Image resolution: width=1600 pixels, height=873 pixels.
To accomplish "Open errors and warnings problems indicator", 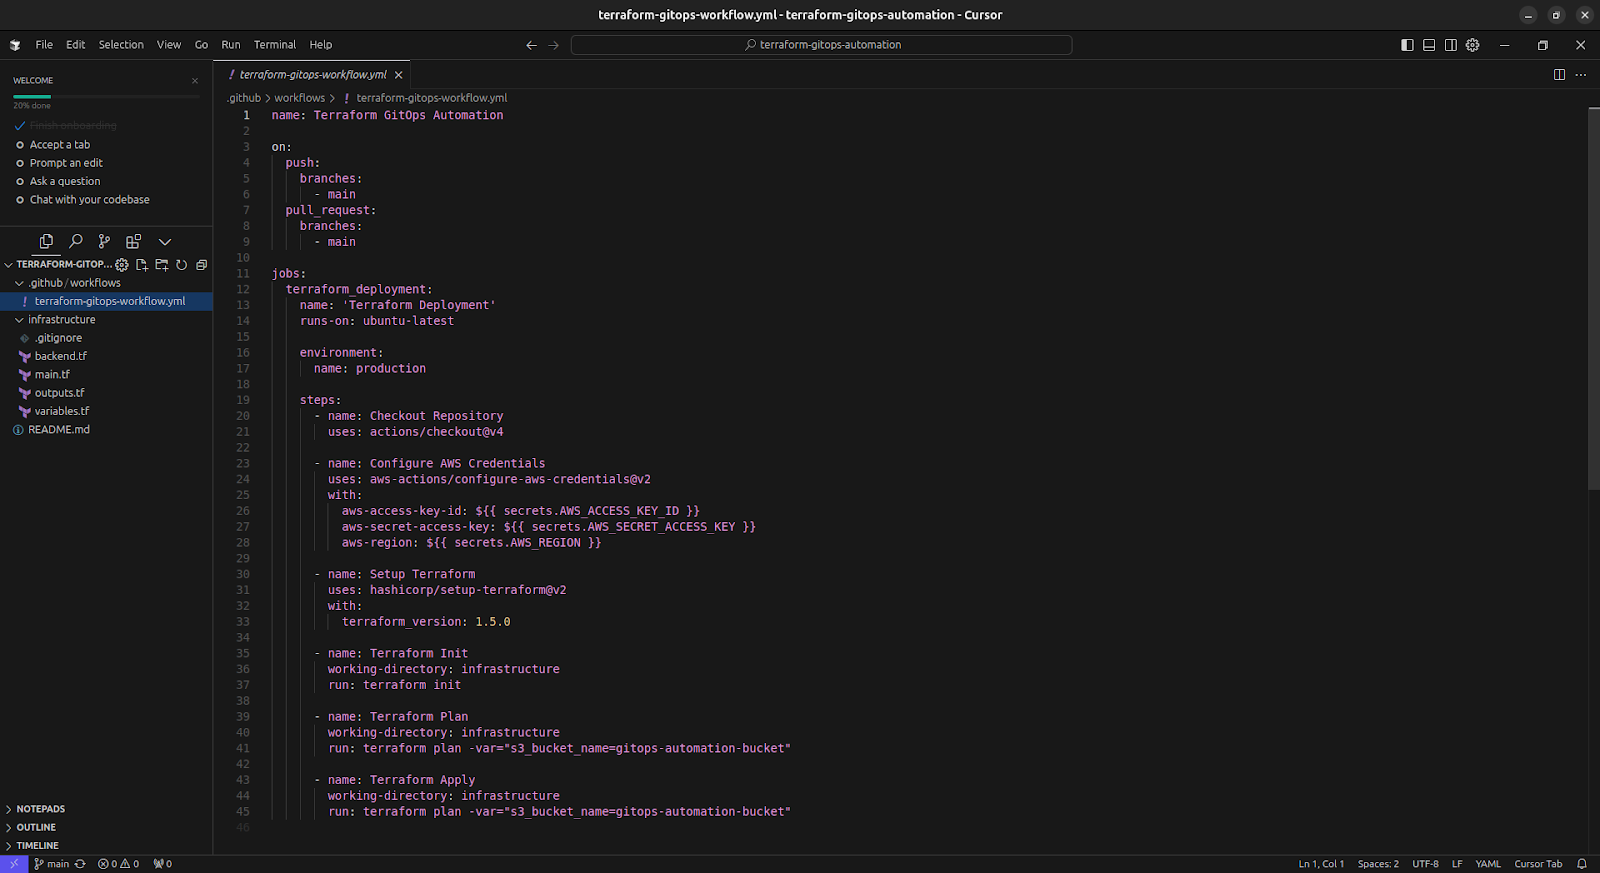I will pos(118,864).
